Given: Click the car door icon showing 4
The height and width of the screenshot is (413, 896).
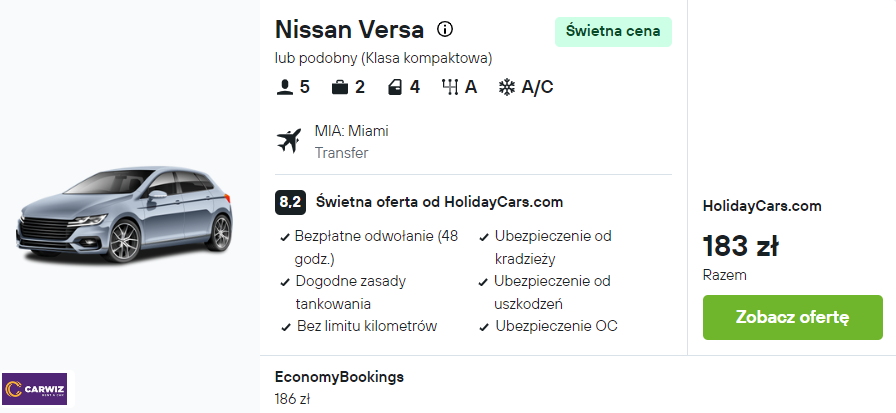Looking at the screenshot, I should click(395, 87).
